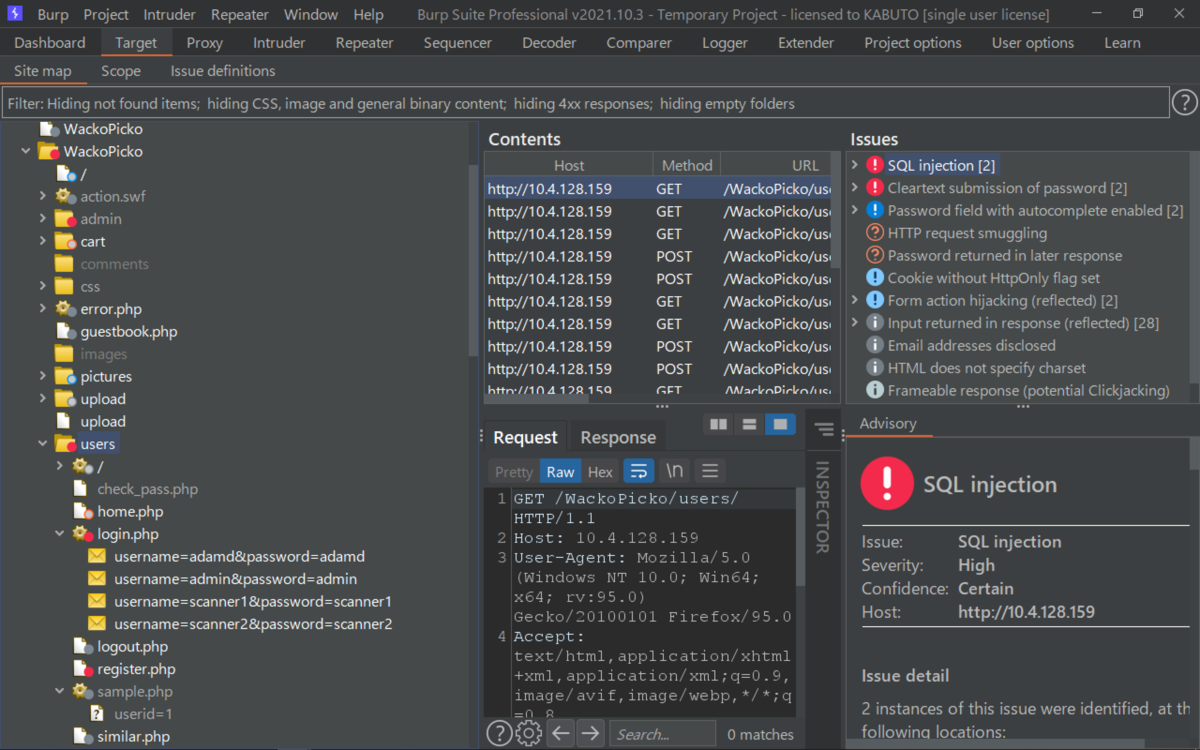Open the site map filter help icon
This screenshot has height=750, width=1200.
[1184, 103]
